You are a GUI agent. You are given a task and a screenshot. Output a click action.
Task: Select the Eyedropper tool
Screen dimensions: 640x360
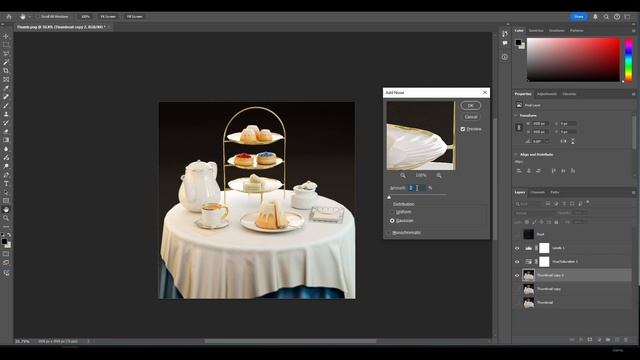(6, 88)
